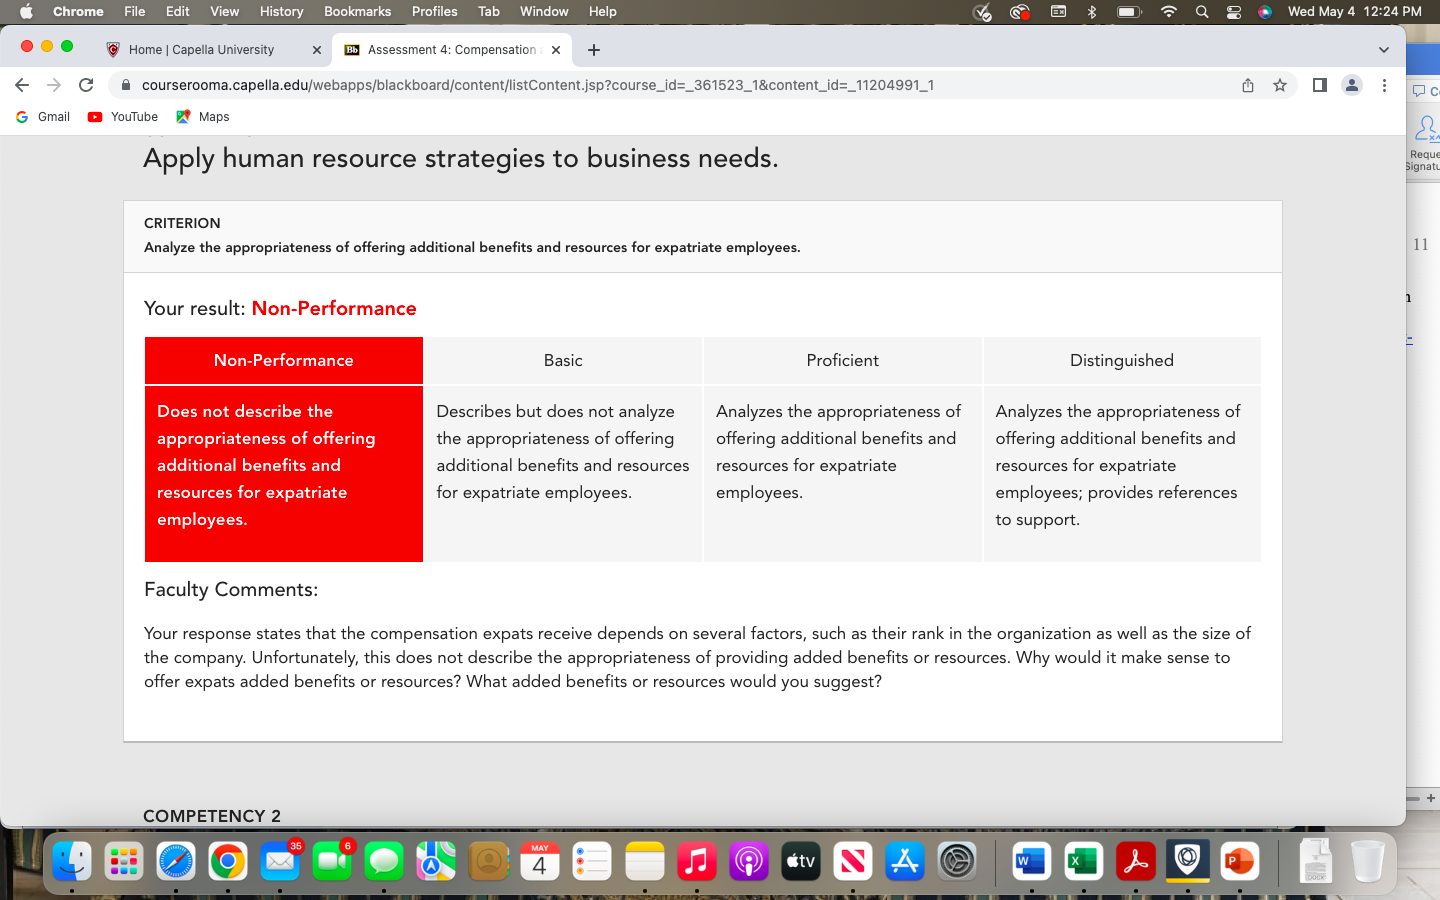Click the Siri icon in menu bar
This screenshot has height=900, width=1440.
pyautogui.click(x=1265, y=11)
